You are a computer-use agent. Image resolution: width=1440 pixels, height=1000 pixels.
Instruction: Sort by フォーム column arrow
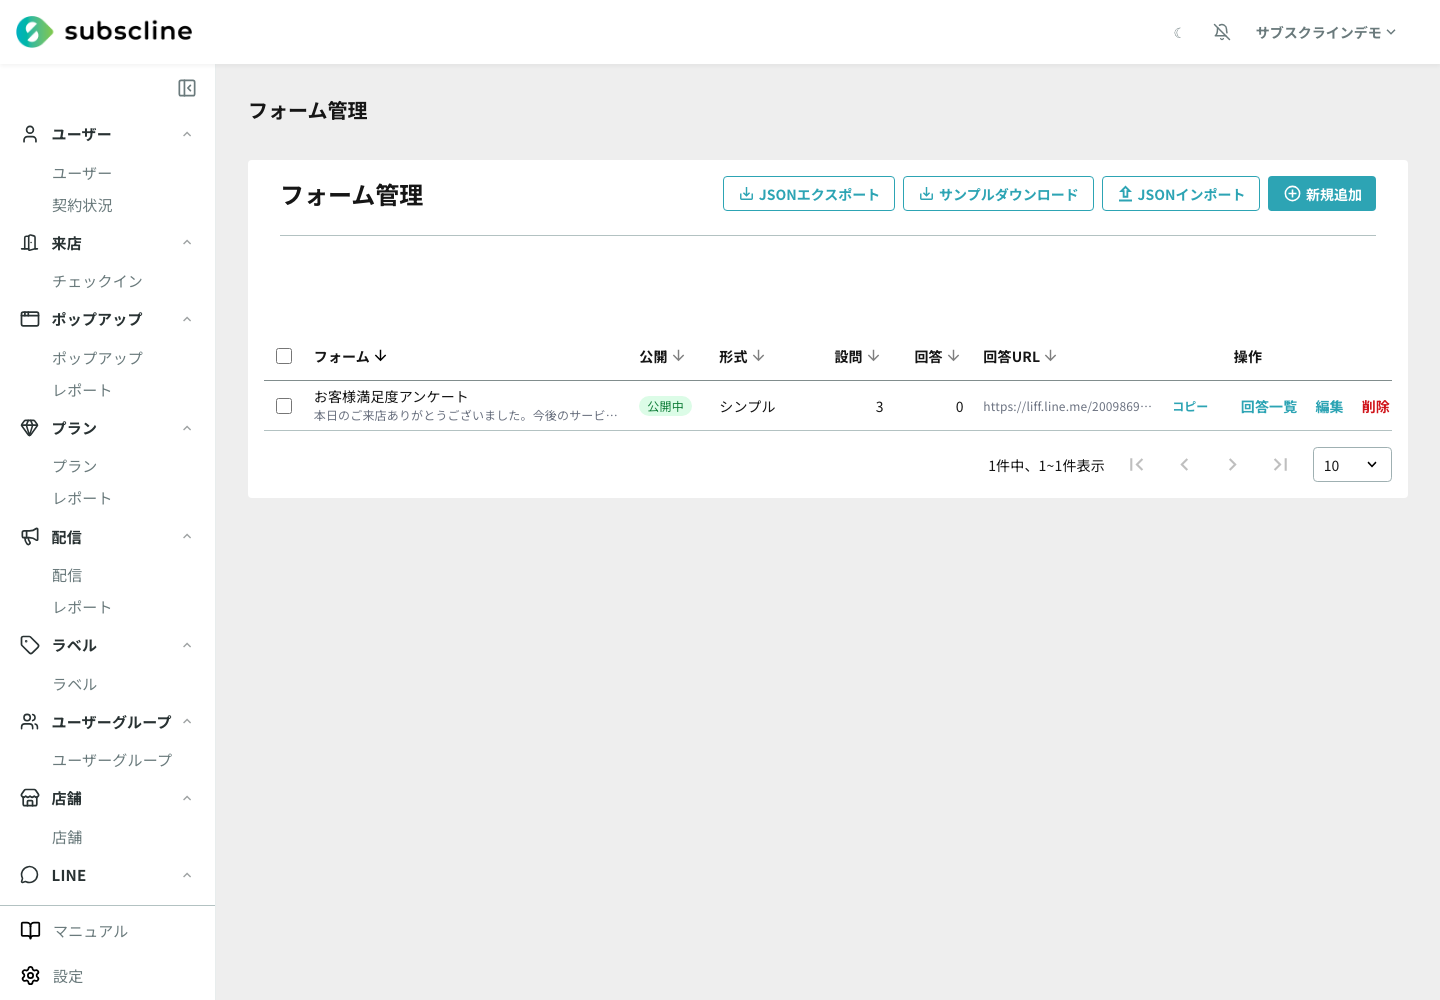(x=380, y=356)
